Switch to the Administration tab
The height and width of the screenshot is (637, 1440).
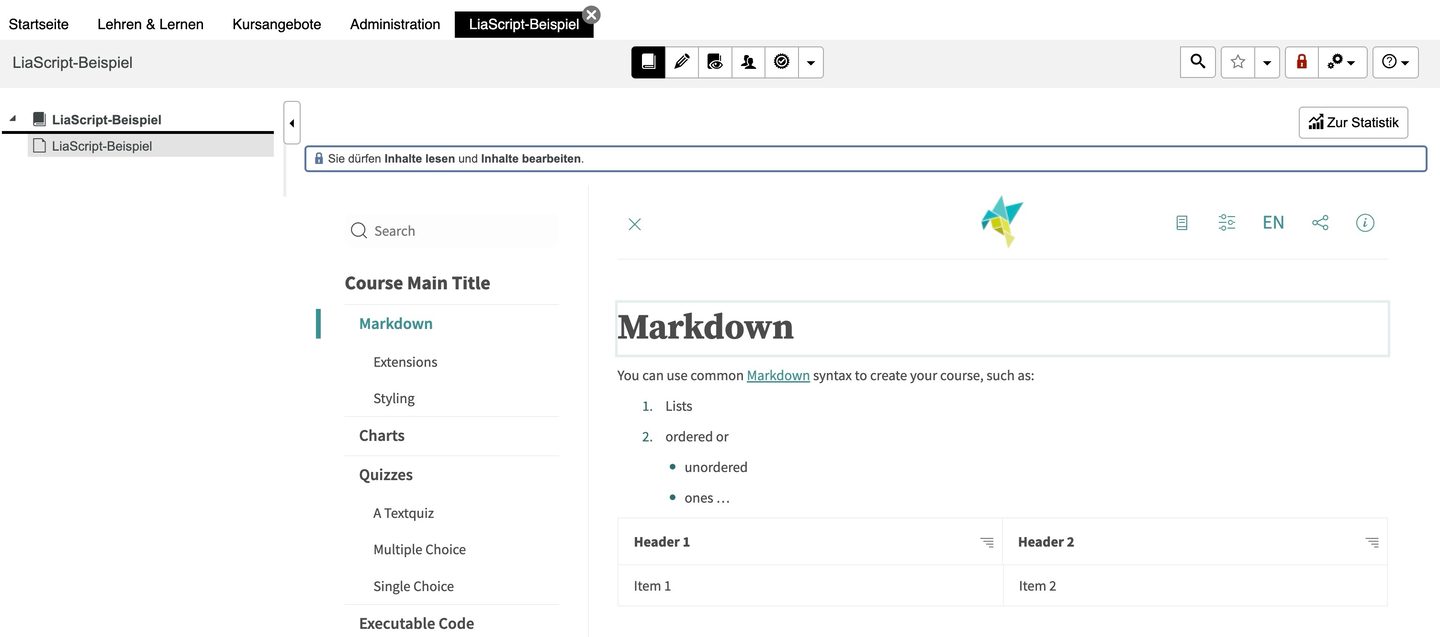coord(395,24)
